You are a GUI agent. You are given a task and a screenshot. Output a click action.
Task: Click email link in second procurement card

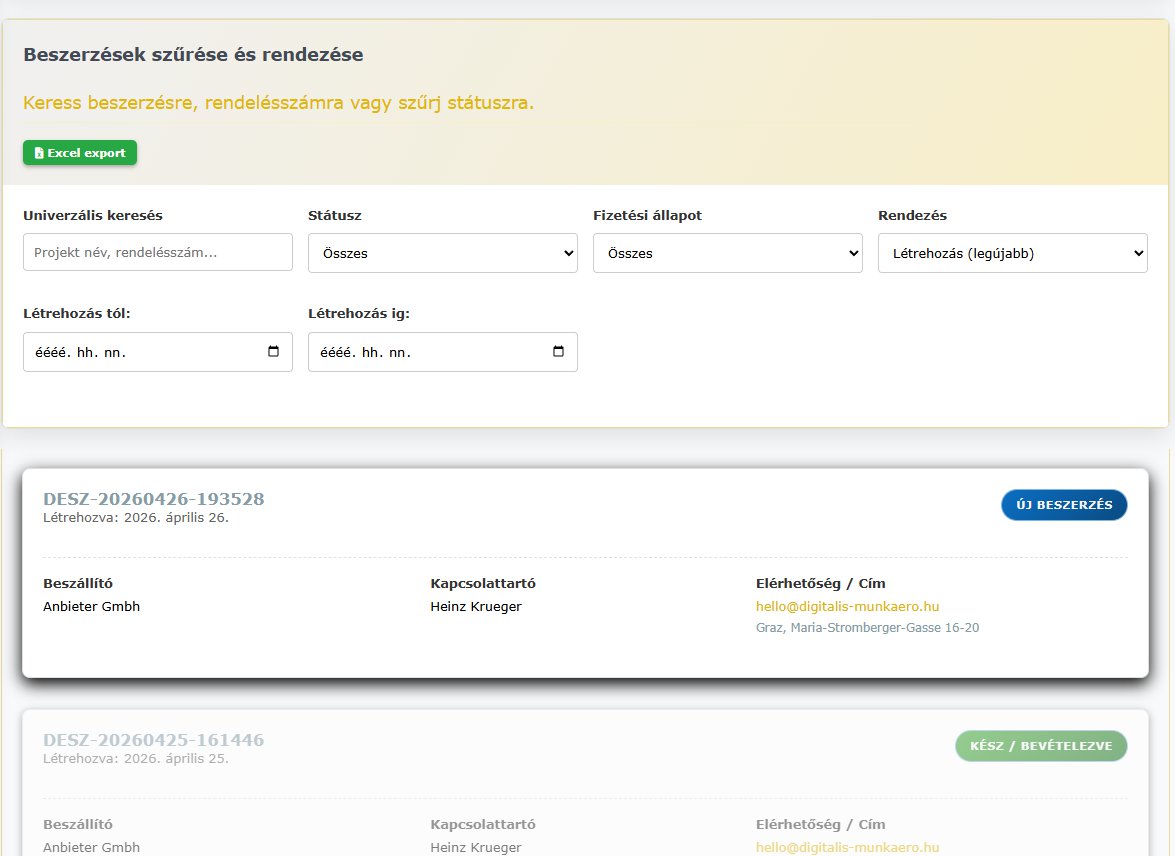coord(847,847)
